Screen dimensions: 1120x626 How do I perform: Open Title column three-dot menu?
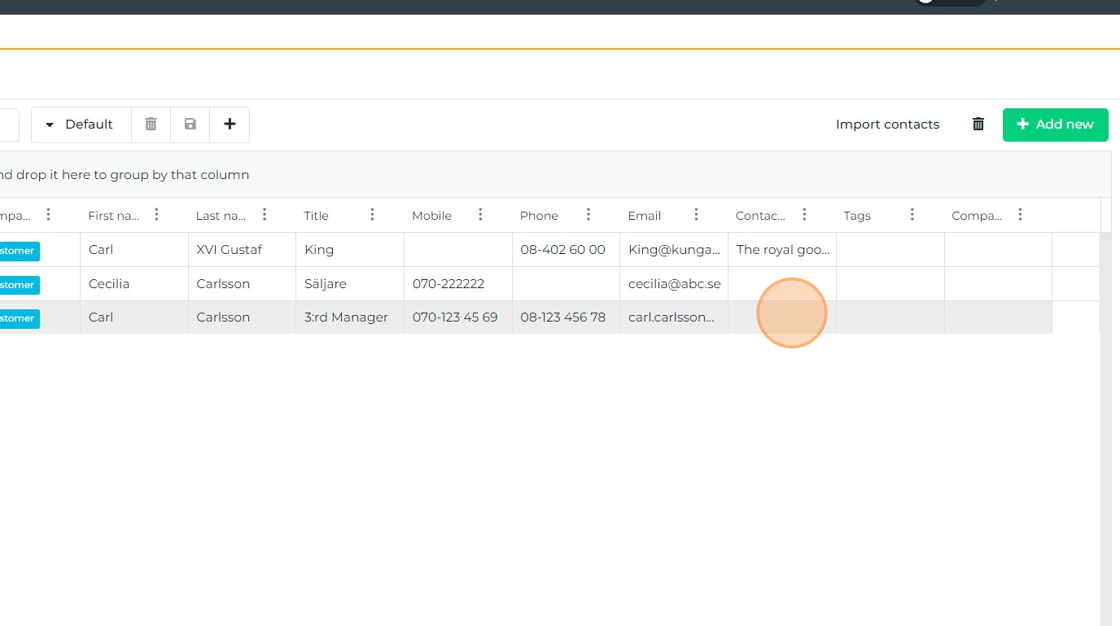pyautogui.click(x=372, y=215)
